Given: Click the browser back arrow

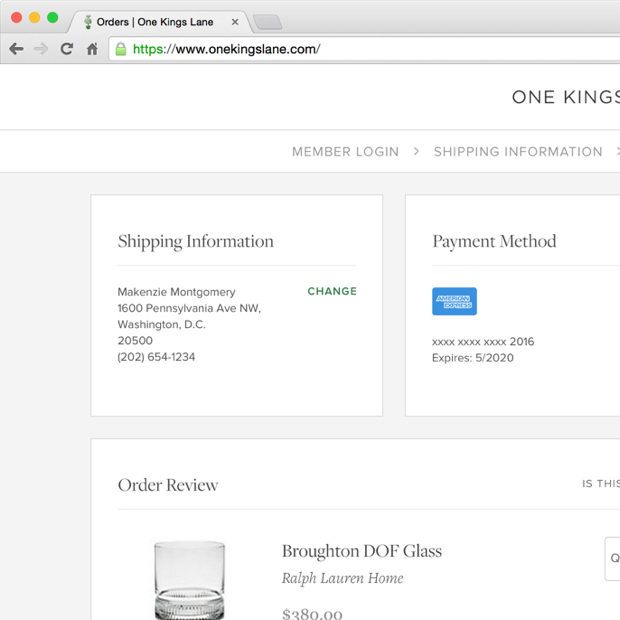Looking at the screenshot, I should [16, 49].
